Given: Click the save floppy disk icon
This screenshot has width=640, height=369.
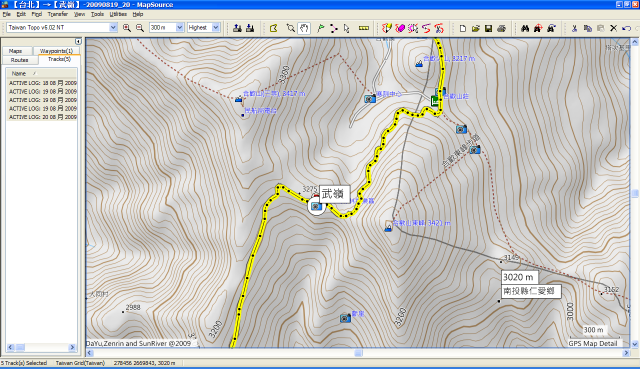Looking at the screenshot, I should point(488,28).
